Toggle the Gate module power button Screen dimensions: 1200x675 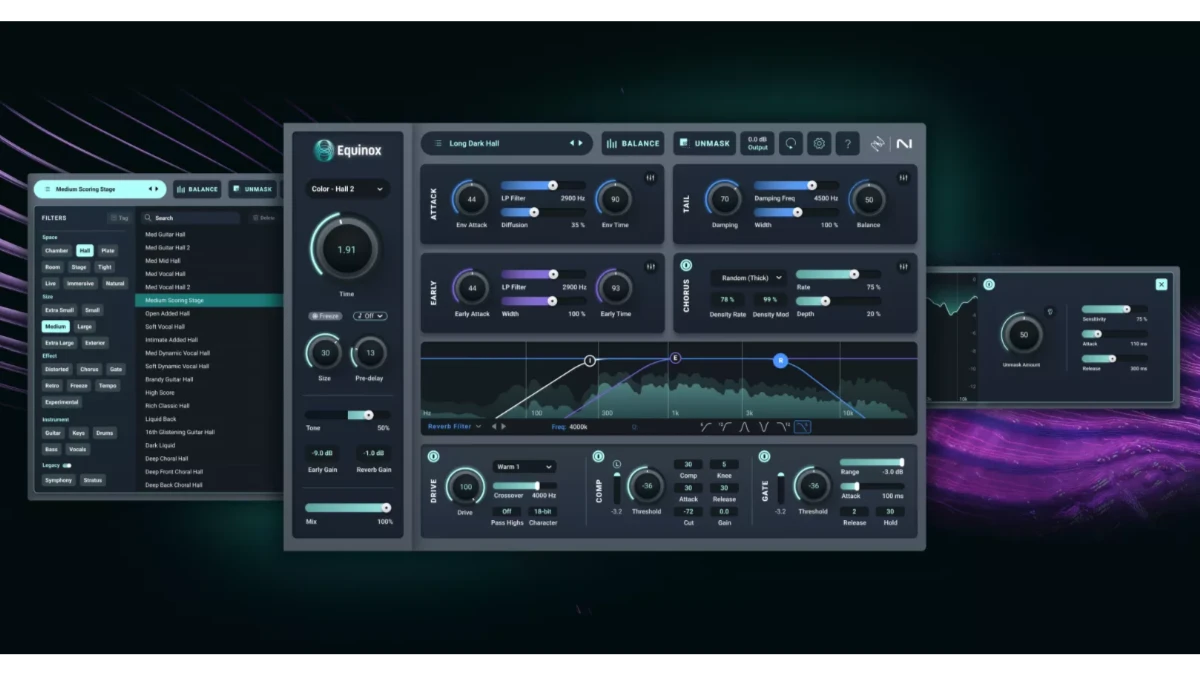764,457
